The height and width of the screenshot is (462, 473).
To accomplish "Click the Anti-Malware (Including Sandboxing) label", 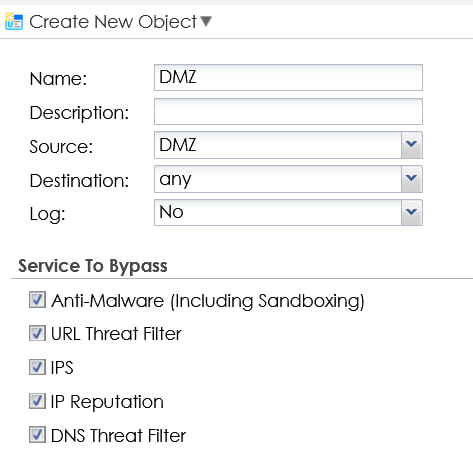I will (x=208, y=301).
